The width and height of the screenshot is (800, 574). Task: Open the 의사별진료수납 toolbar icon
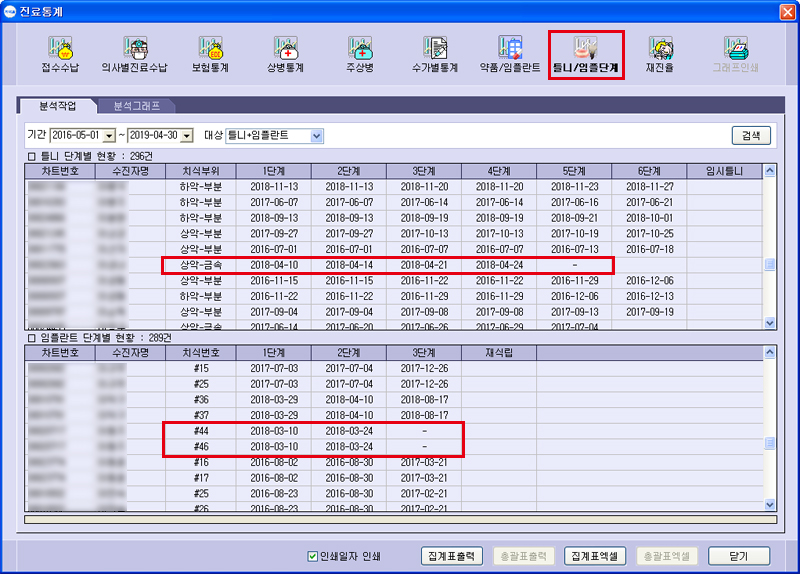click(x=135, y=54)
